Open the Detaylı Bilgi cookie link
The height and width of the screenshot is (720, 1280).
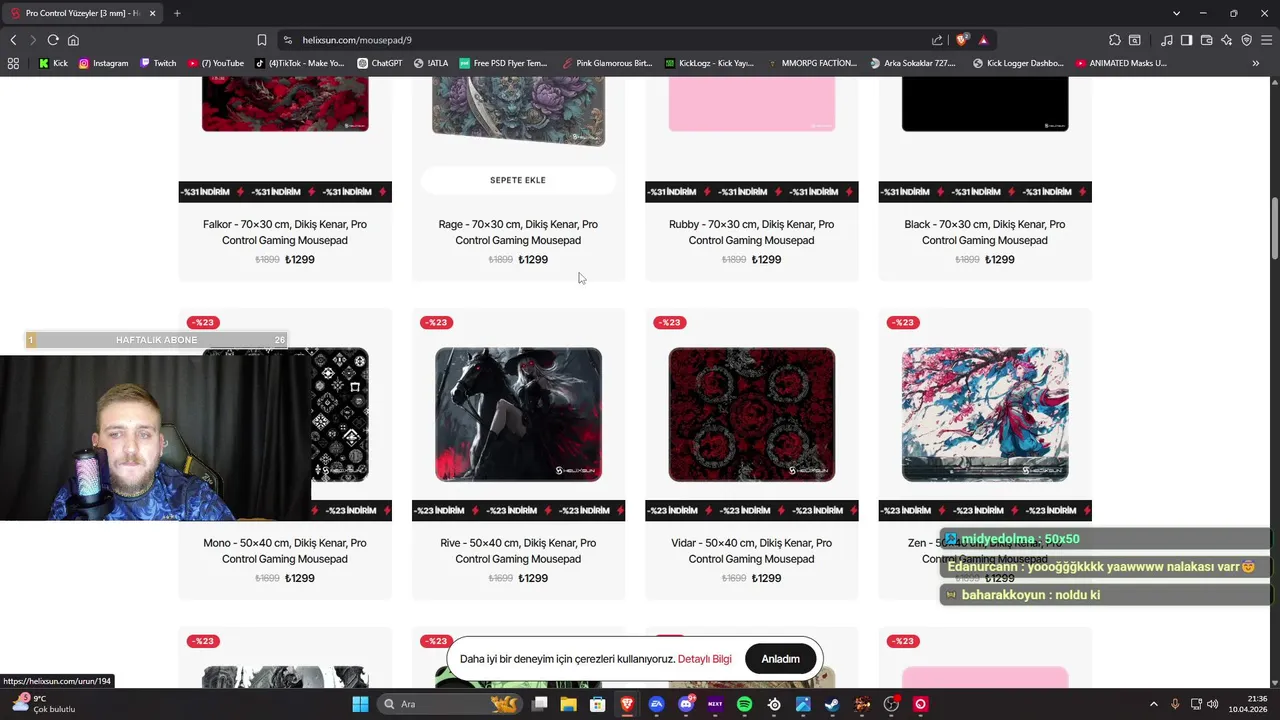704,659
